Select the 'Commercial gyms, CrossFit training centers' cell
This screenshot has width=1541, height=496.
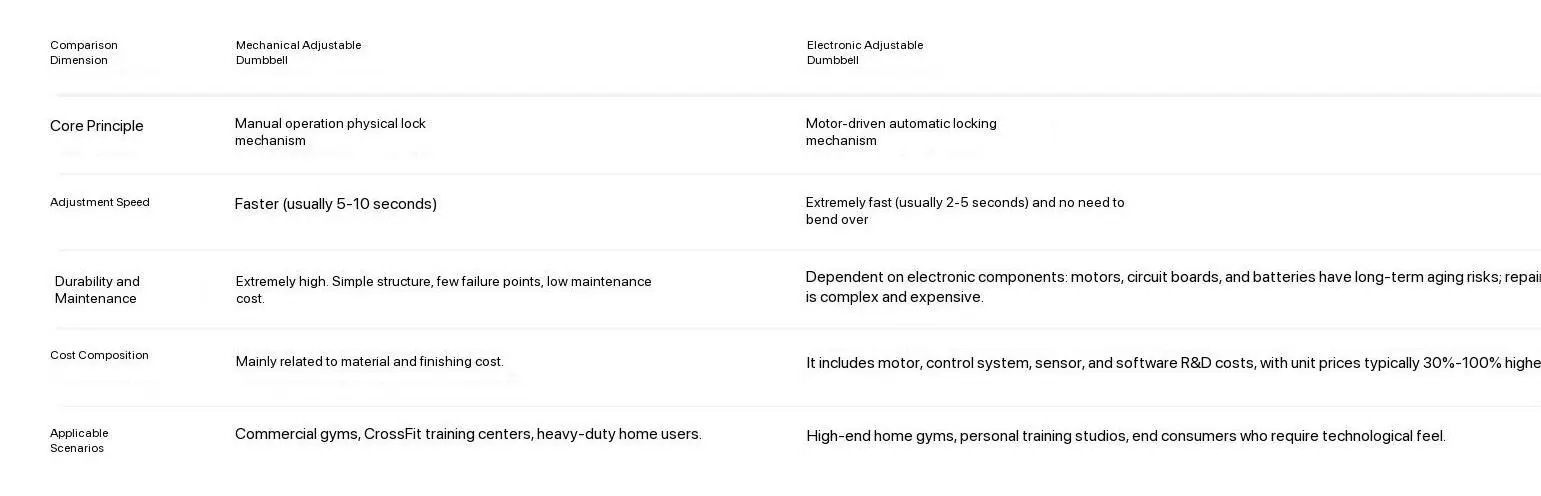point(468,434)
